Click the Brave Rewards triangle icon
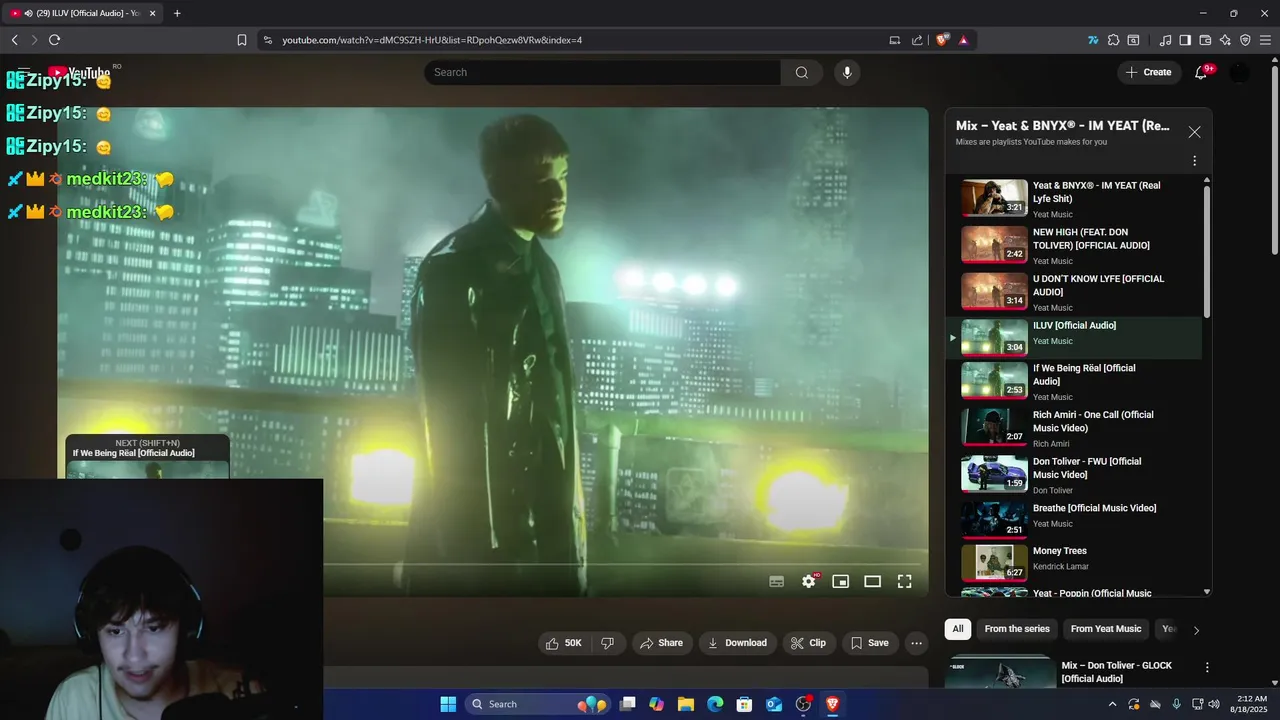 pyautogui.click(x=963, y=40)
